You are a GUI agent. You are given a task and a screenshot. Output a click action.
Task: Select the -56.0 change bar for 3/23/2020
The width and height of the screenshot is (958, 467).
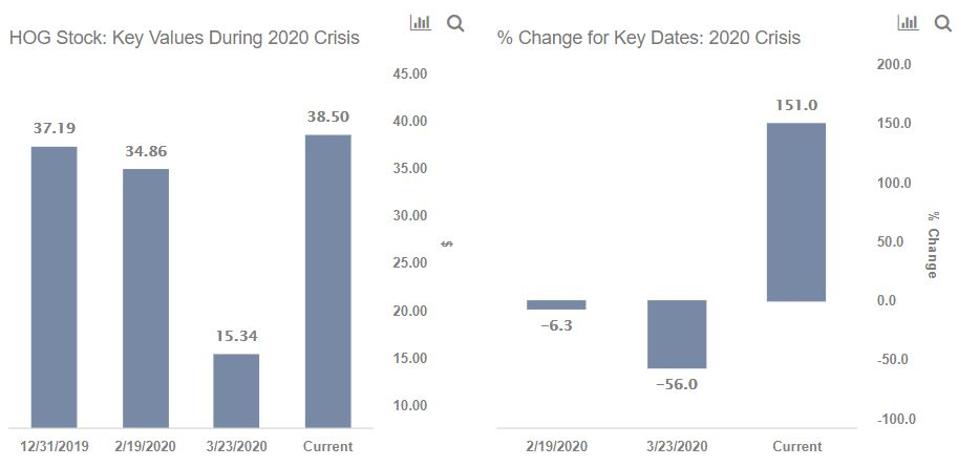pos(677,334)
